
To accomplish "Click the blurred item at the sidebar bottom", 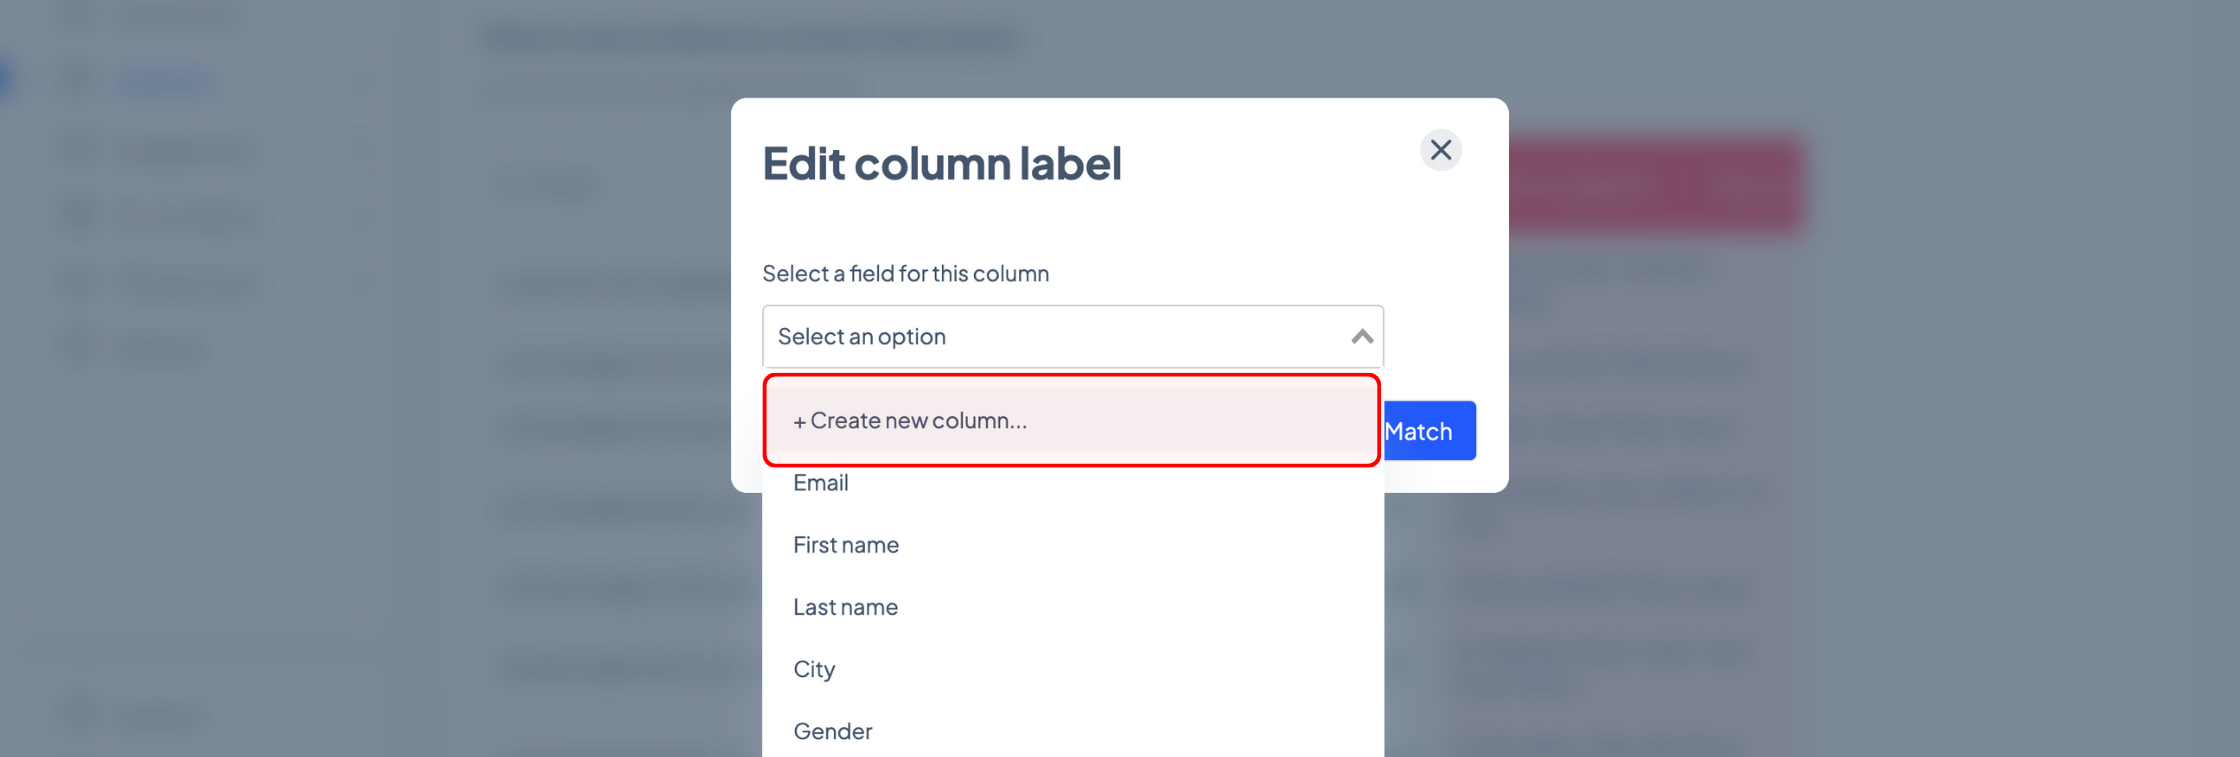I will (160, 716).
